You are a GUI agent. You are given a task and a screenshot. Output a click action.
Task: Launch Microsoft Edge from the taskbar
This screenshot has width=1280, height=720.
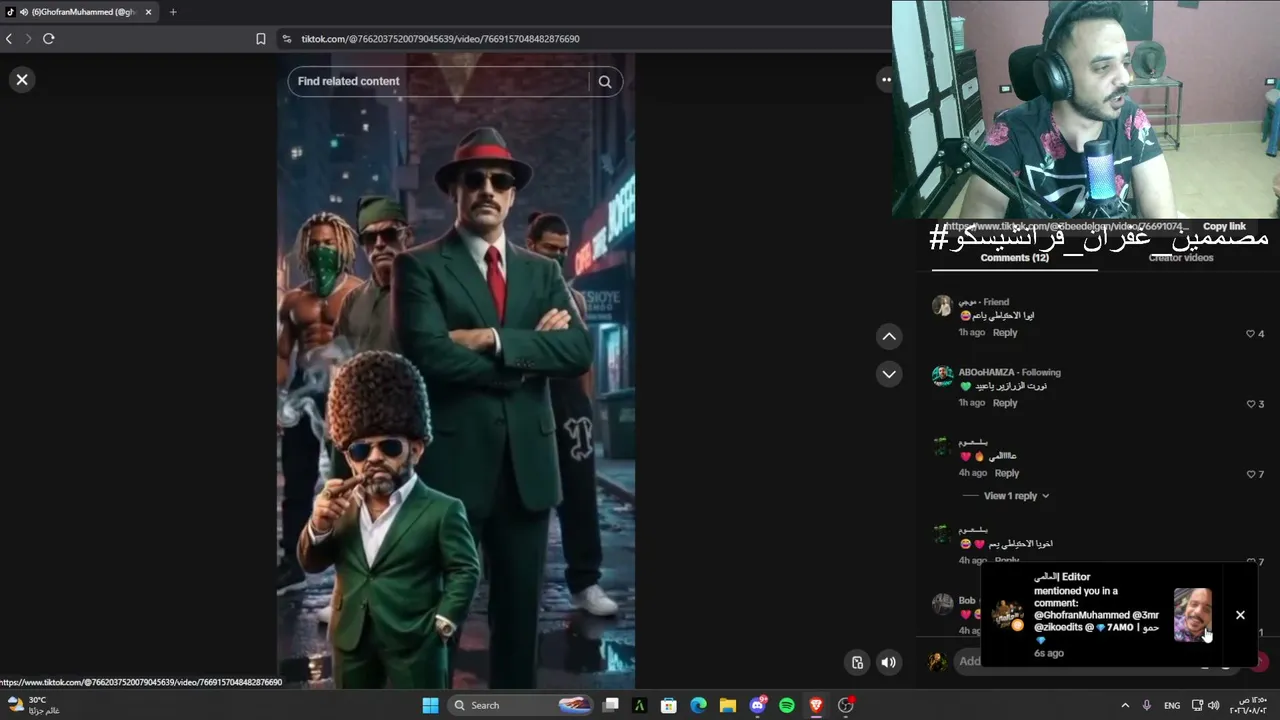tap(699, 705)
